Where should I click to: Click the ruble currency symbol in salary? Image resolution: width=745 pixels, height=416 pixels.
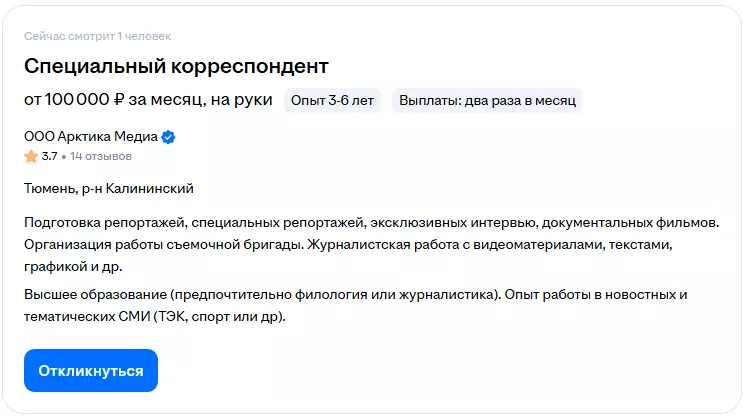pos(119,100)
